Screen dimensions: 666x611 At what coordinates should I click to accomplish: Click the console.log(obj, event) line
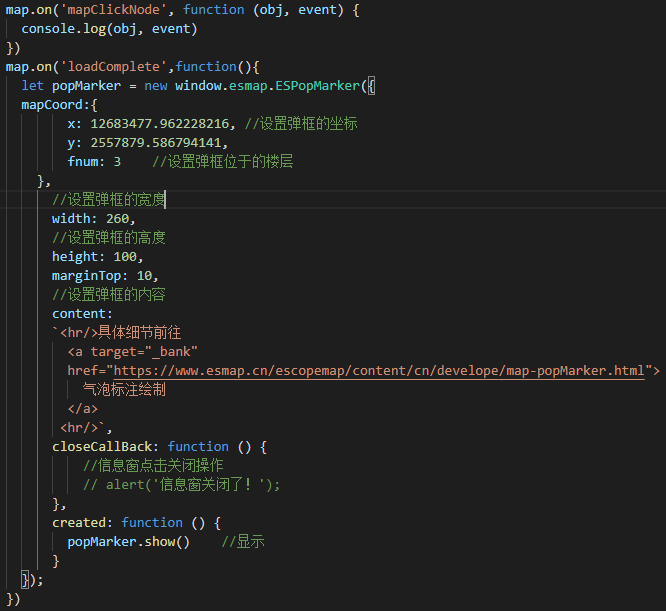(109, 29)
